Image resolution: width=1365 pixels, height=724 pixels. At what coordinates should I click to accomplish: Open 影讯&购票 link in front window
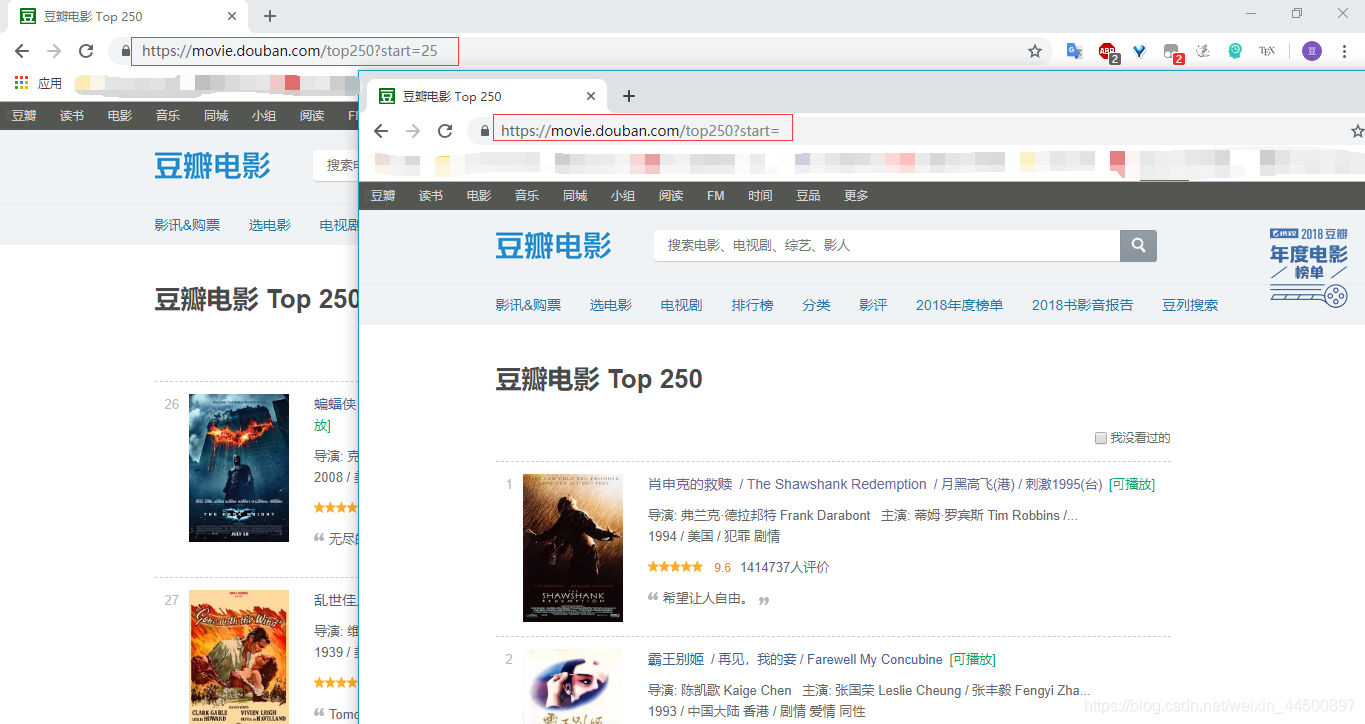coord(528,305)
